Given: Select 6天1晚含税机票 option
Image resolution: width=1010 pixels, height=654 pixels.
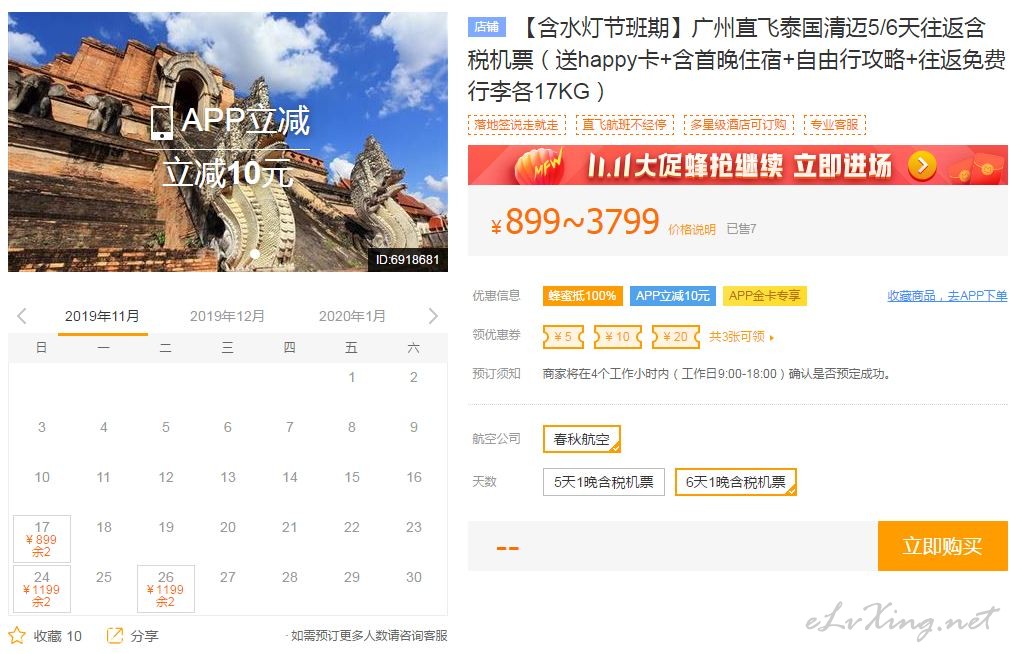Looking at the screenshot, I should pos(736,482).
